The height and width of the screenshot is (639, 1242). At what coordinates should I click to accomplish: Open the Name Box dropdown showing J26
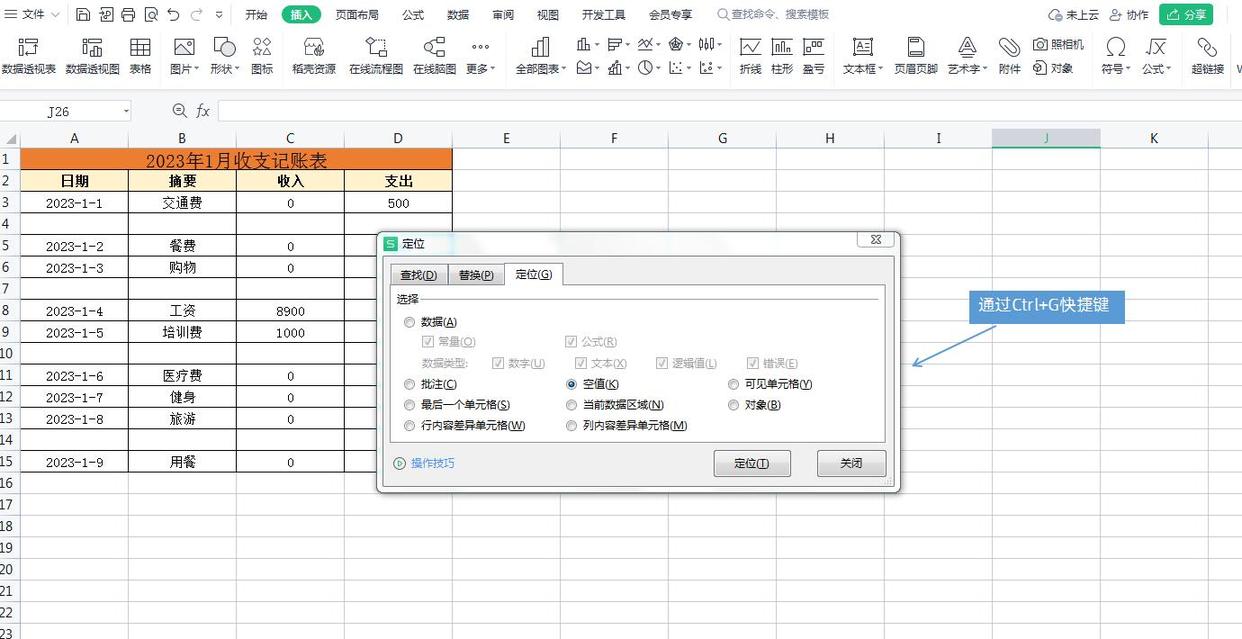126,111
